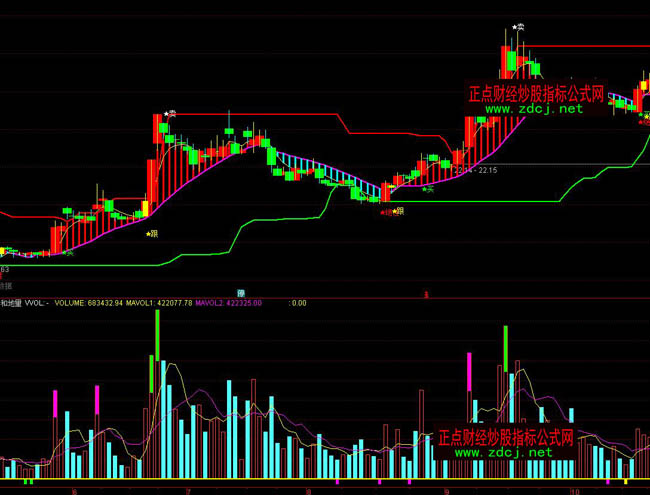Viewport: 650px width, 495px height.
Task: Jump to month 7 on time axis
Action: pos(187,491)
